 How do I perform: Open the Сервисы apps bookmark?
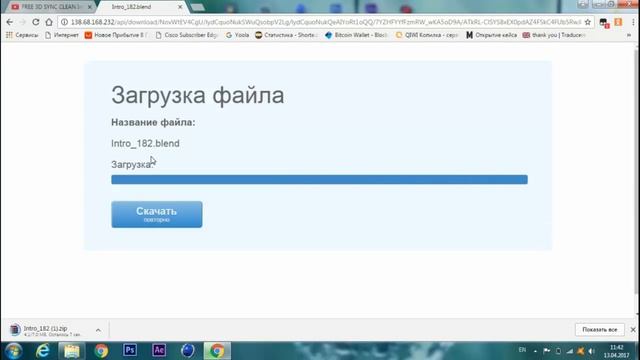click(x=22, y=35)
